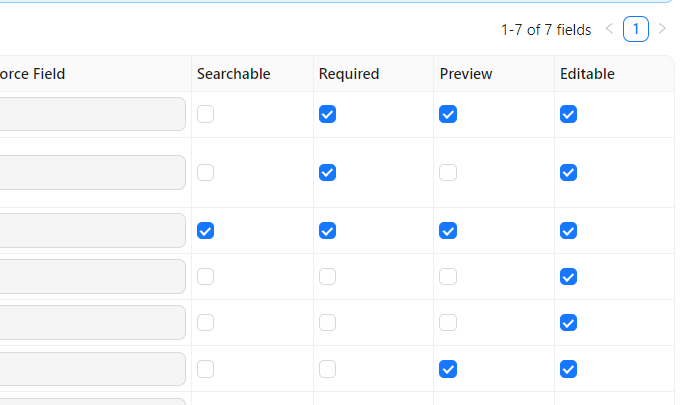Image resolution: width=689 pixels, height=405 pixels.
Task: Enable Preview checkbox in second row
Action: pyautogui.click(x=448, y=172)
